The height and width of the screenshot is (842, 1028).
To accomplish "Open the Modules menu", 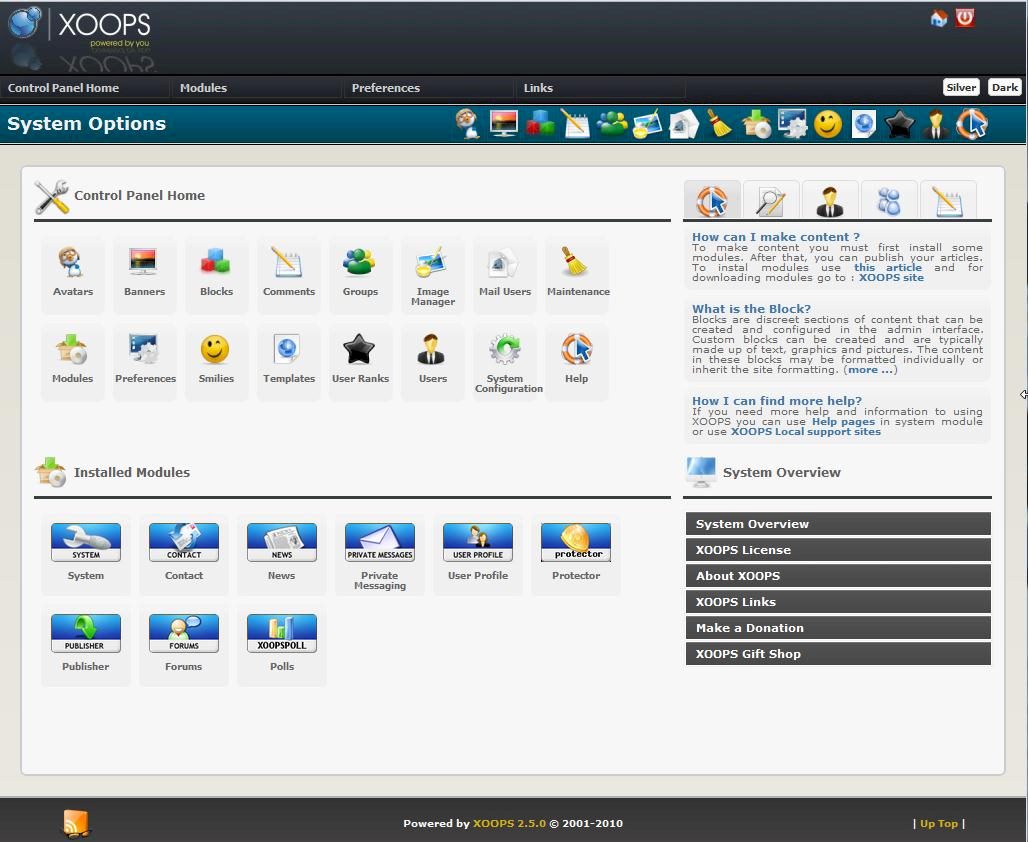I will [x=203, y=88].
